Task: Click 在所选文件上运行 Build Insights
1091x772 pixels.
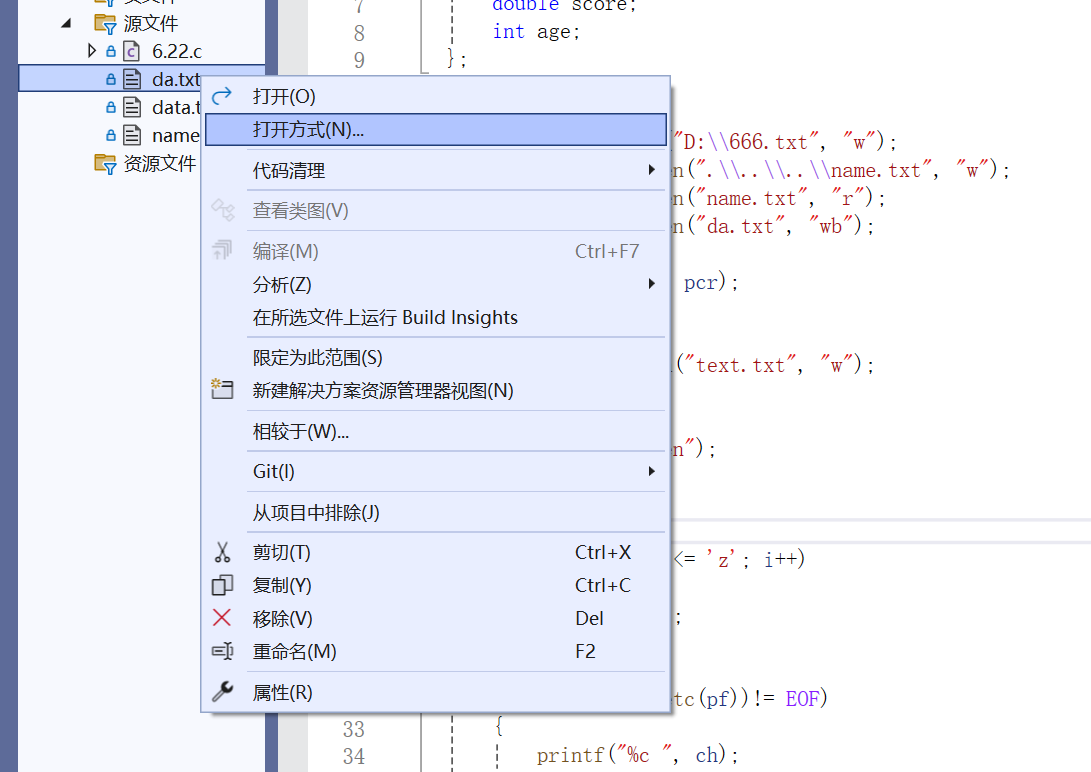Action: coord(386,317)
